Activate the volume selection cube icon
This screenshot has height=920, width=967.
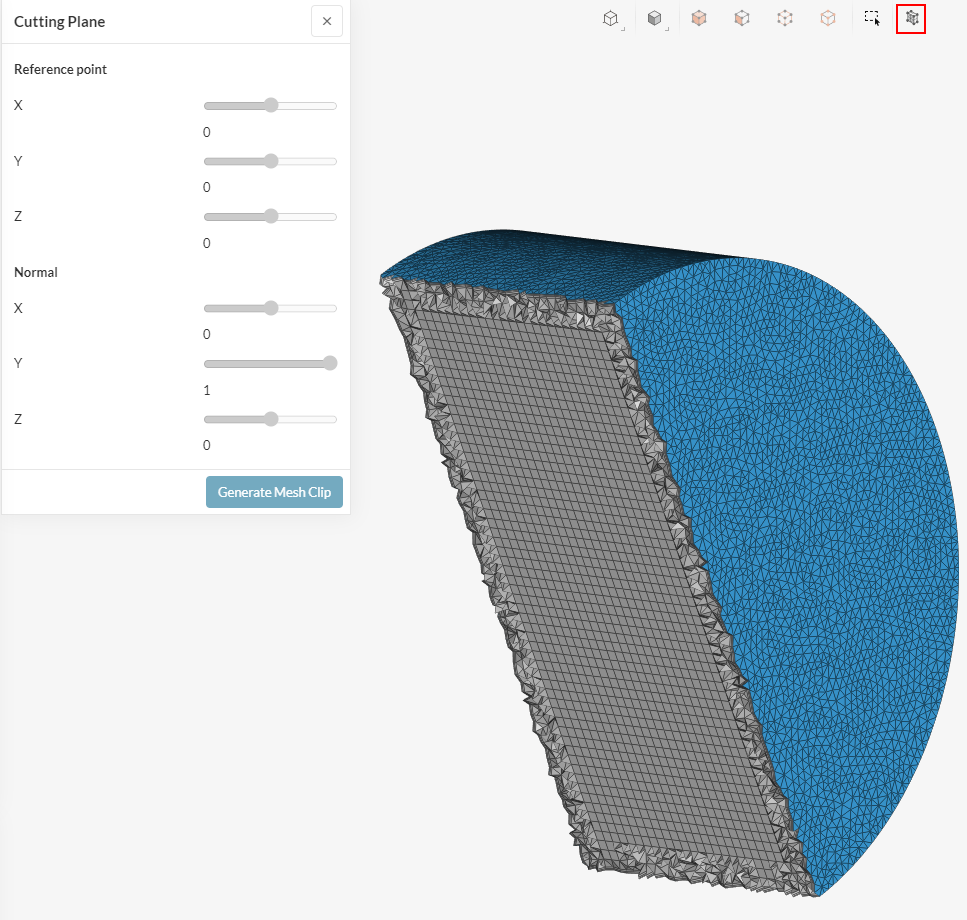699,18
